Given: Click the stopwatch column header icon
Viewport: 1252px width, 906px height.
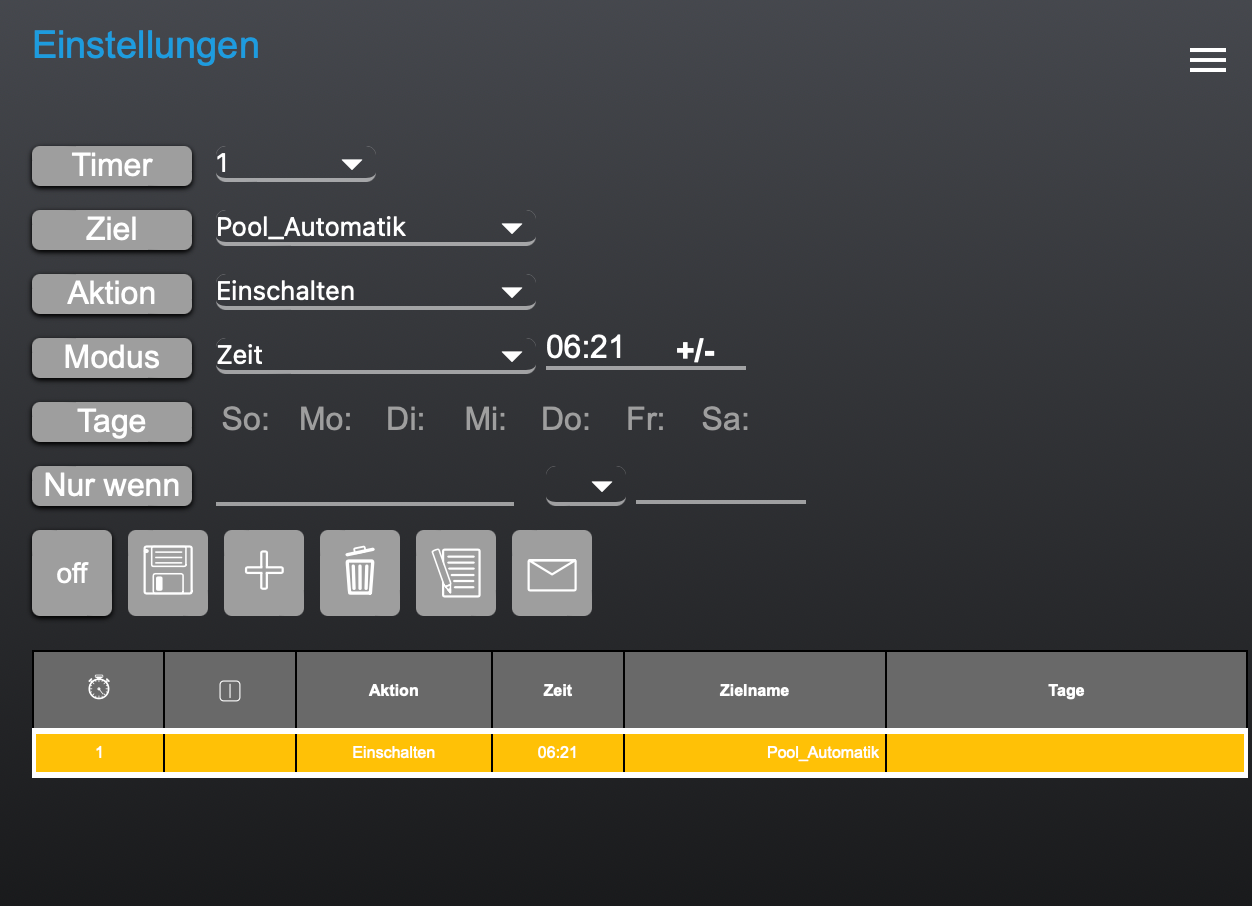Looking at the screenshot, I should tap(99, 689).
